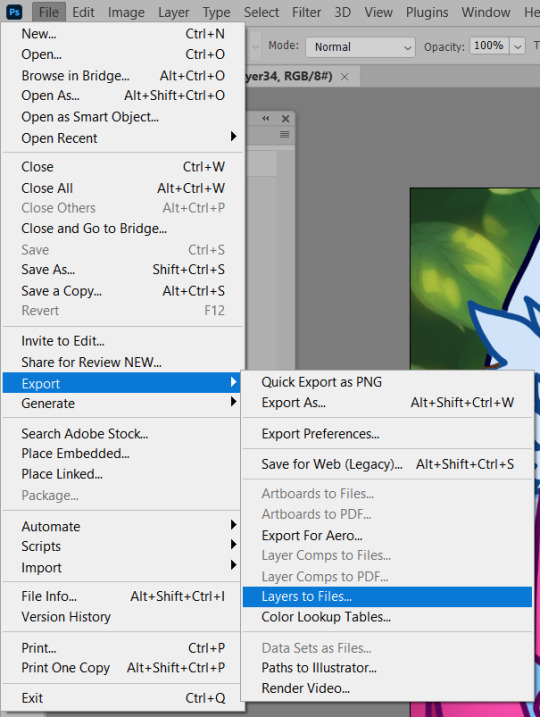Screen dimensions: 540x717
Task: Select Close and Go to Bridge...
Action: 123,228
